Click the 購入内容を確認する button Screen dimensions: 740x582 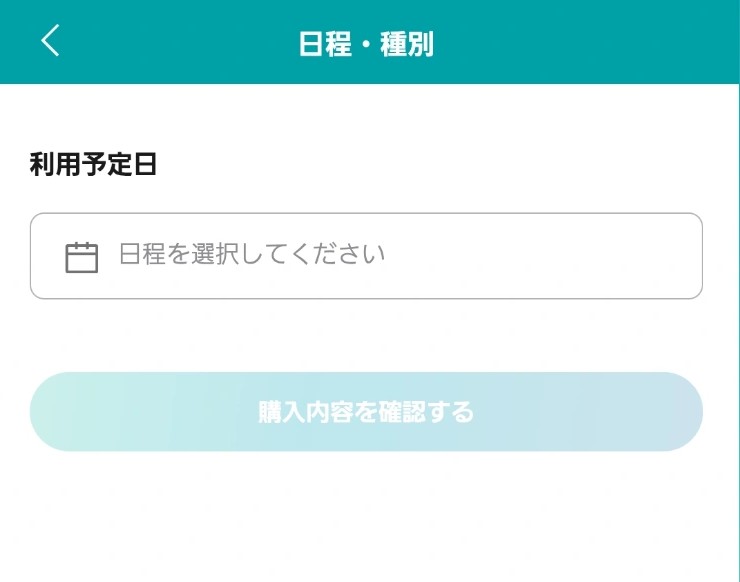pos(366,412)
